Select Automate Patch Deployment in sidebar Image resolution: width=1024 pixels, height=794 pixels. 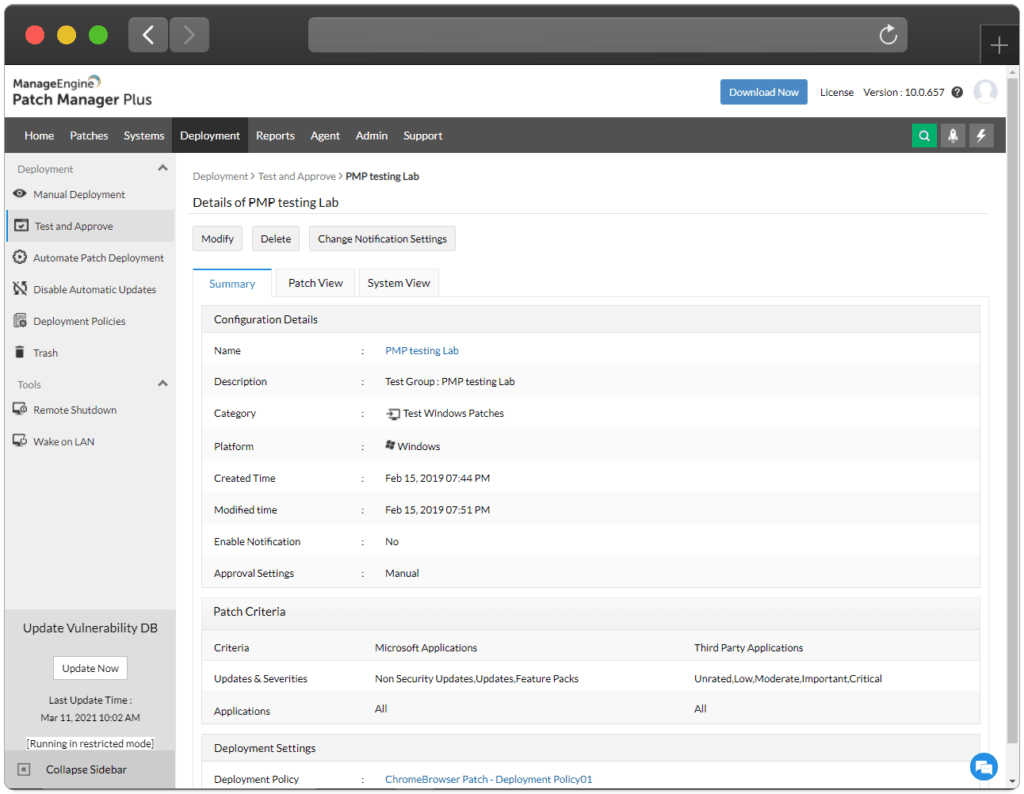coord(99,258)
